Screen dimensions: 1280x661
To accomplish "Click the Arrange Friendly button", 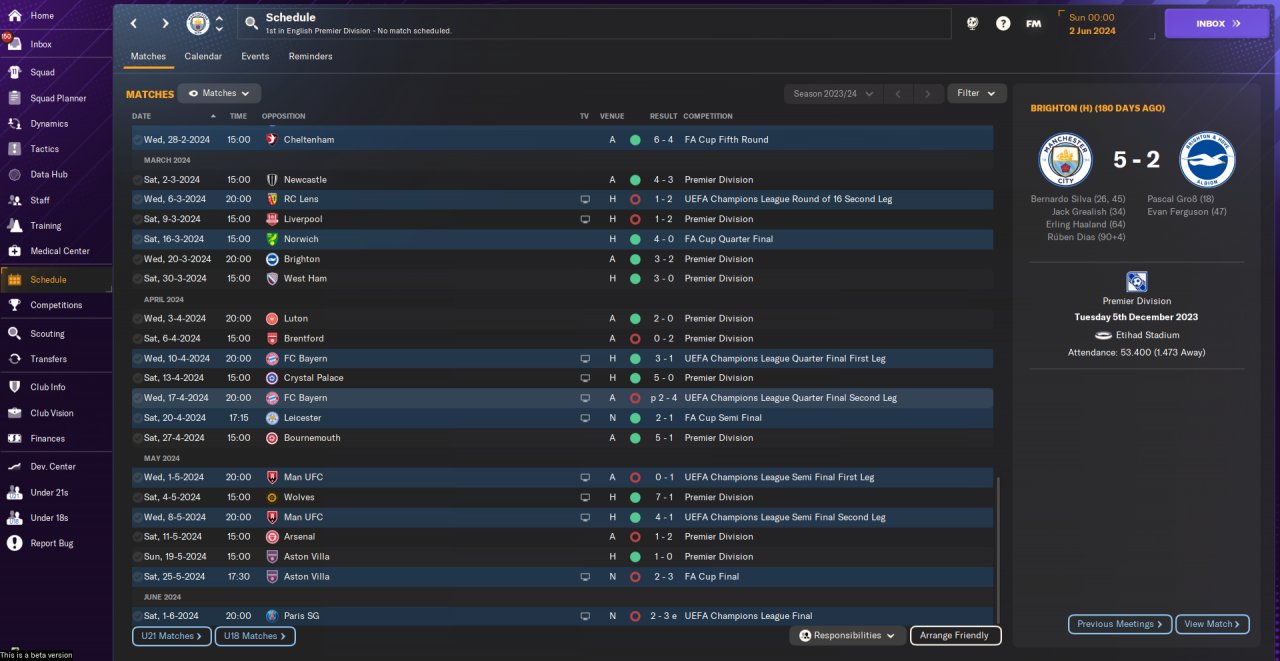I will (954, 635).
